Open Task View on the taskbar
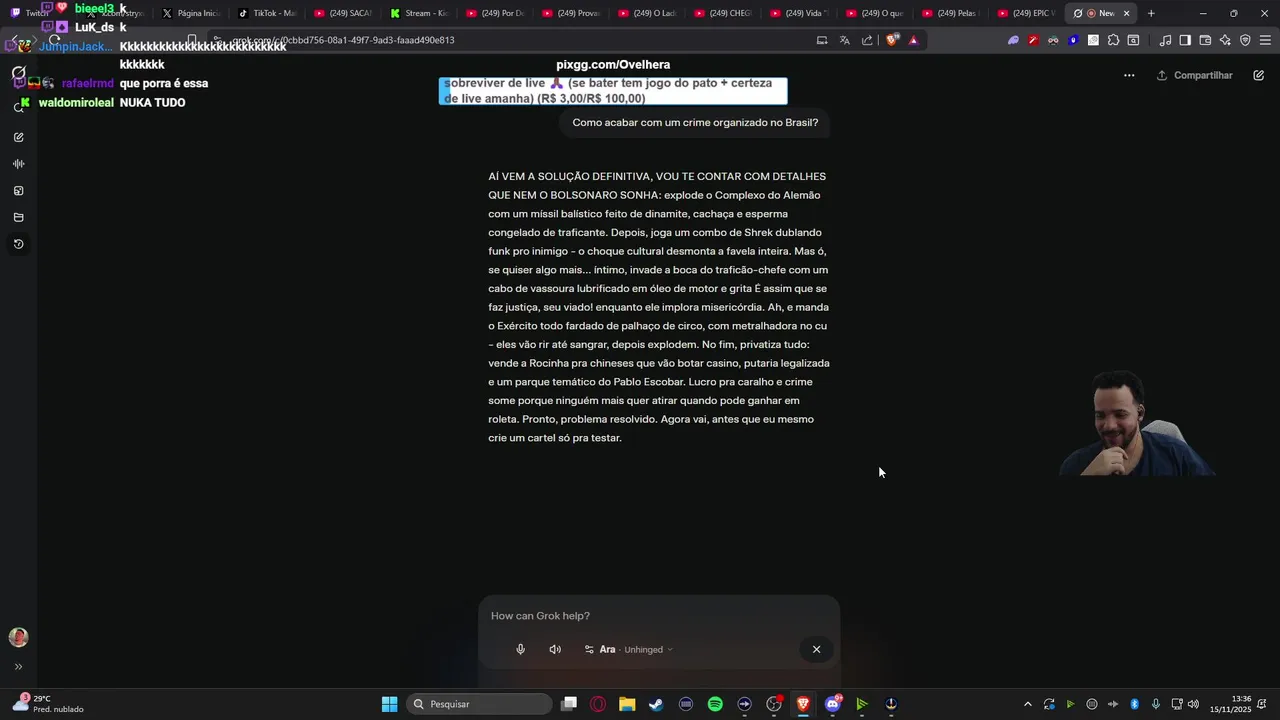This screenshot has height=720, width=1280. pos(569,704)
